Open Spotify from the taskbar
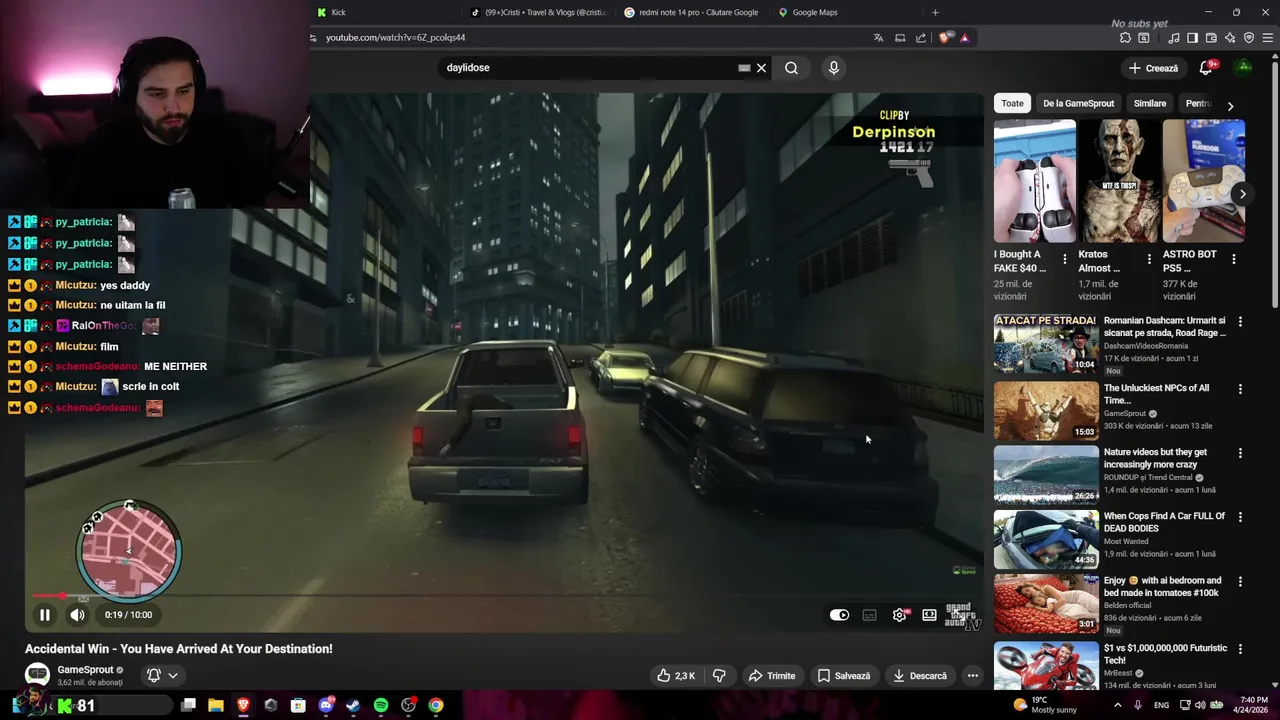The image size is (1280, 720). [x=381, y=706]
